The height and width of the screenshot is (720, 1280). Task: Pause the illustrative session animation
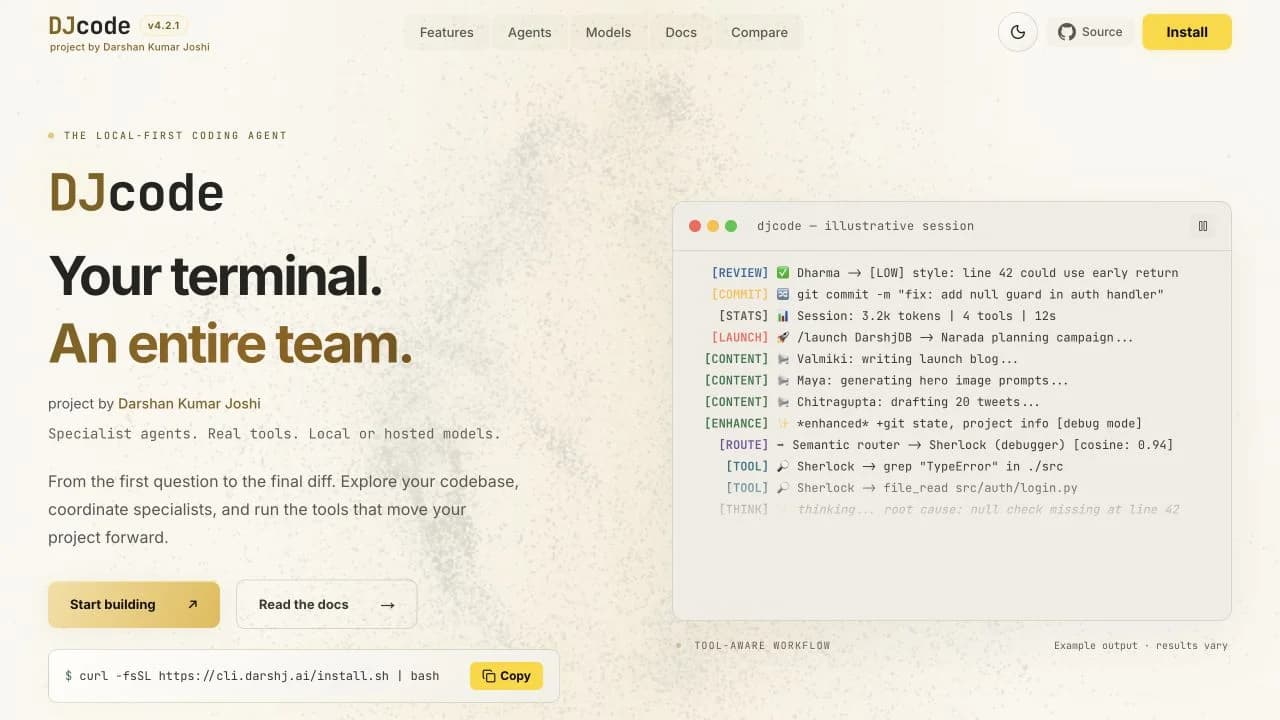click(x=1203, y=226)
